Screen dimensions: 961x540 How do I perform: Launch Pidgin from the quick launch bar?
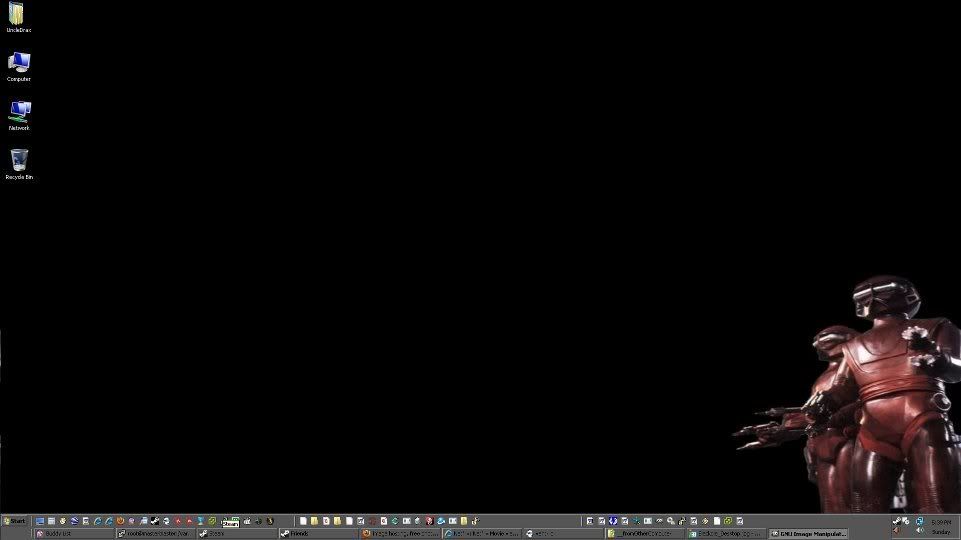coord(131,521)
